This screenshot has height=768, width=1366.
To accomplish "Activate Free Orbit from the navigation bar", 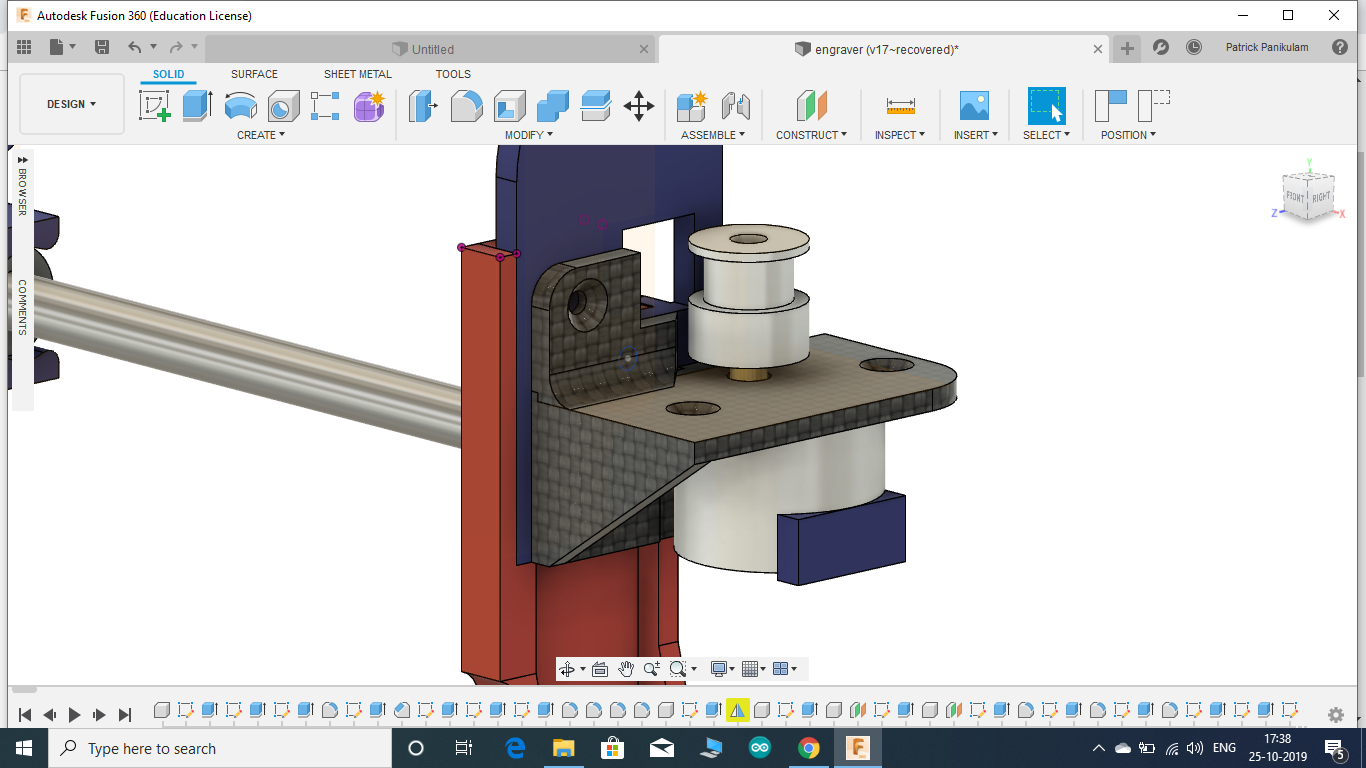I will (568, 668).
